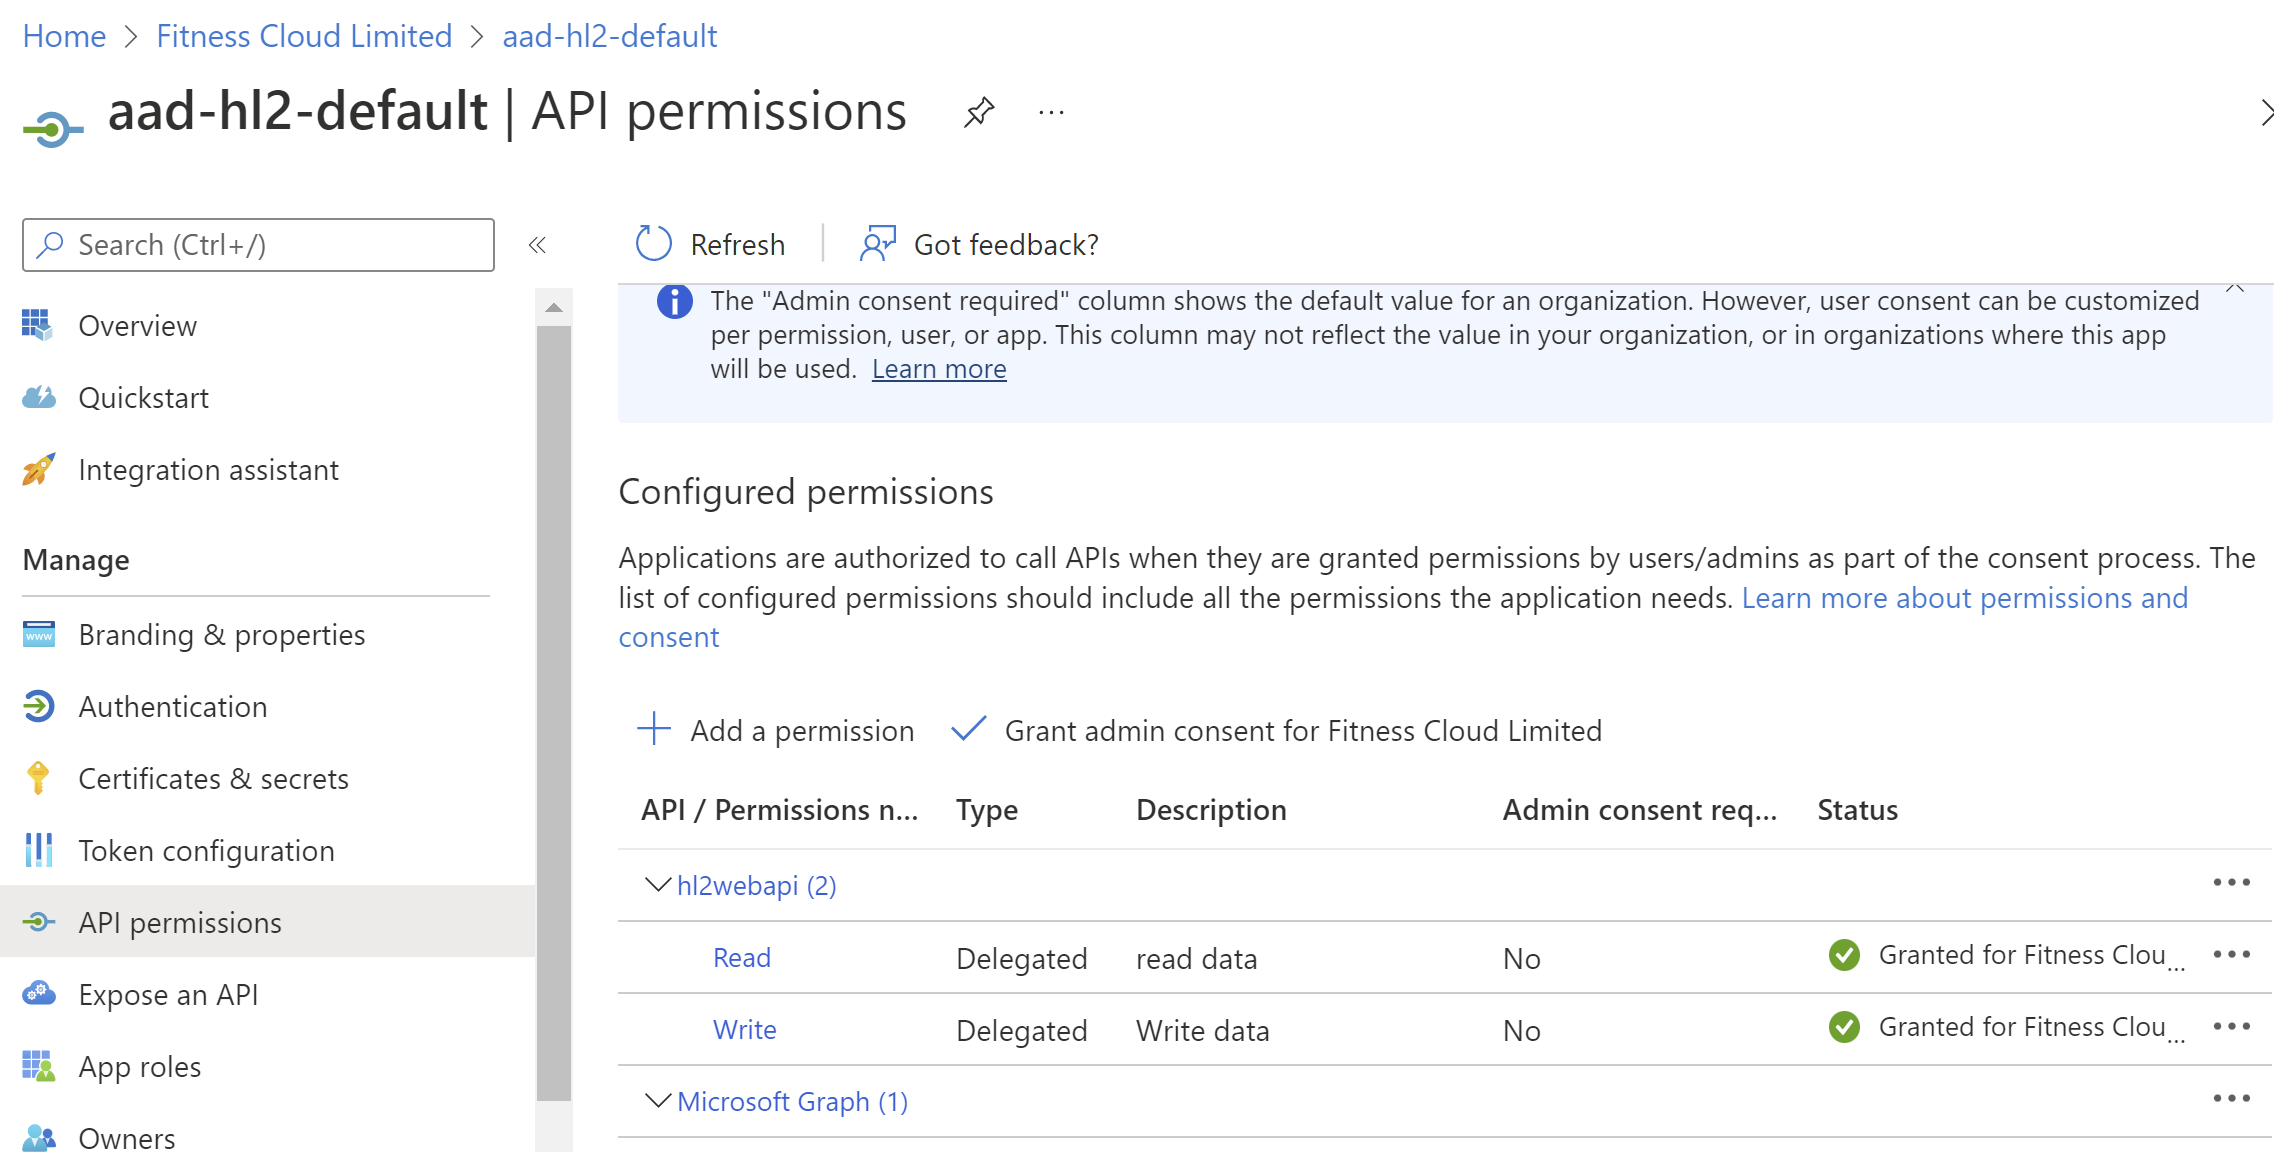Collapse the left navigation menu
This screenshot has width=2274, height=1152.
point(537,245)
